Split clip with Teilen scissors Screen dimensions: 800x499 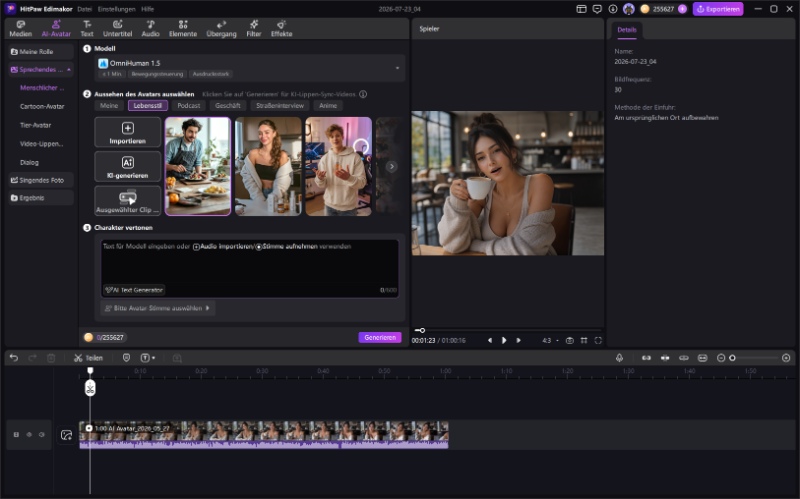88,358
